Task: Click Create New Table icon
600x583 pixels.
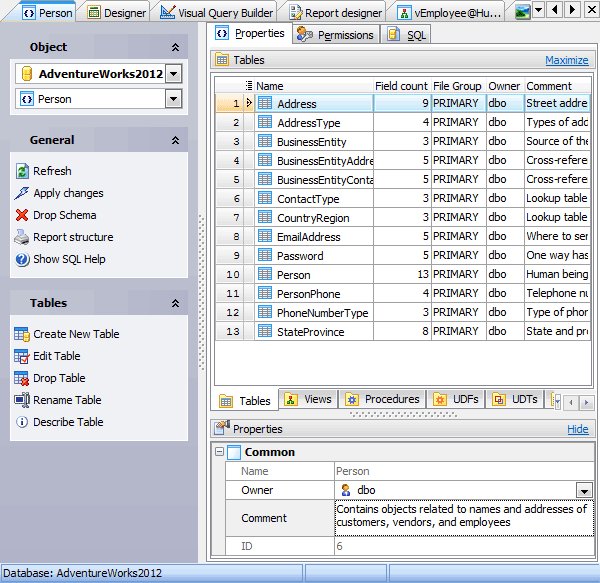Action: pos(22,334)
